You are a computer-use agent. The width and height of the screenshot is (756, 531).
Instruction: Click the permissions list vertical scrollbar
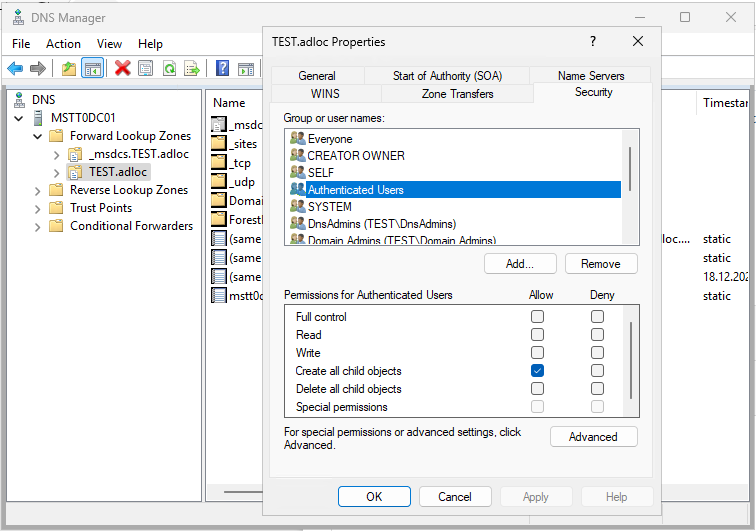(630, 360)
